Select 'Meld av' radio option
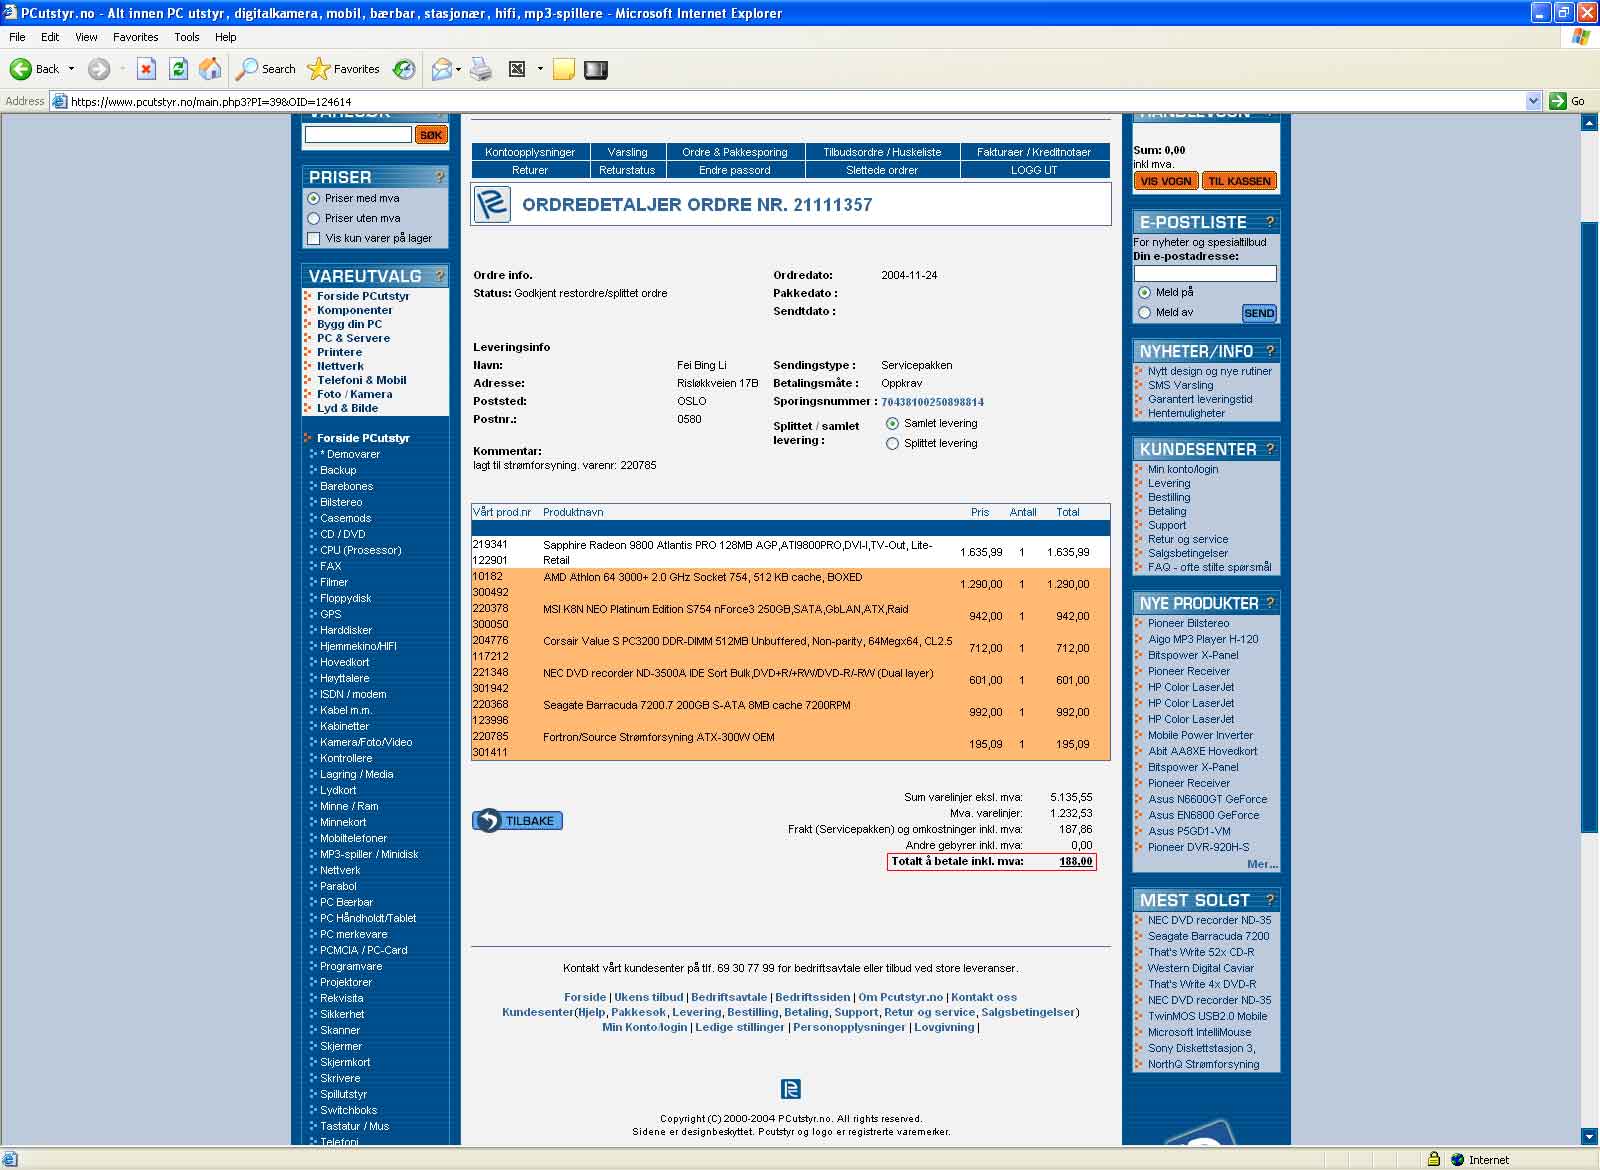This screenshot has width=1600, height=1170. (x=1144, y=312)
